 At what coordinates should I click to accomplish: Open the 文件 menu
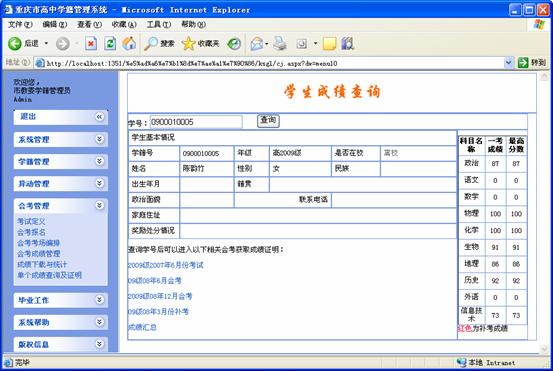pos(20,24)
